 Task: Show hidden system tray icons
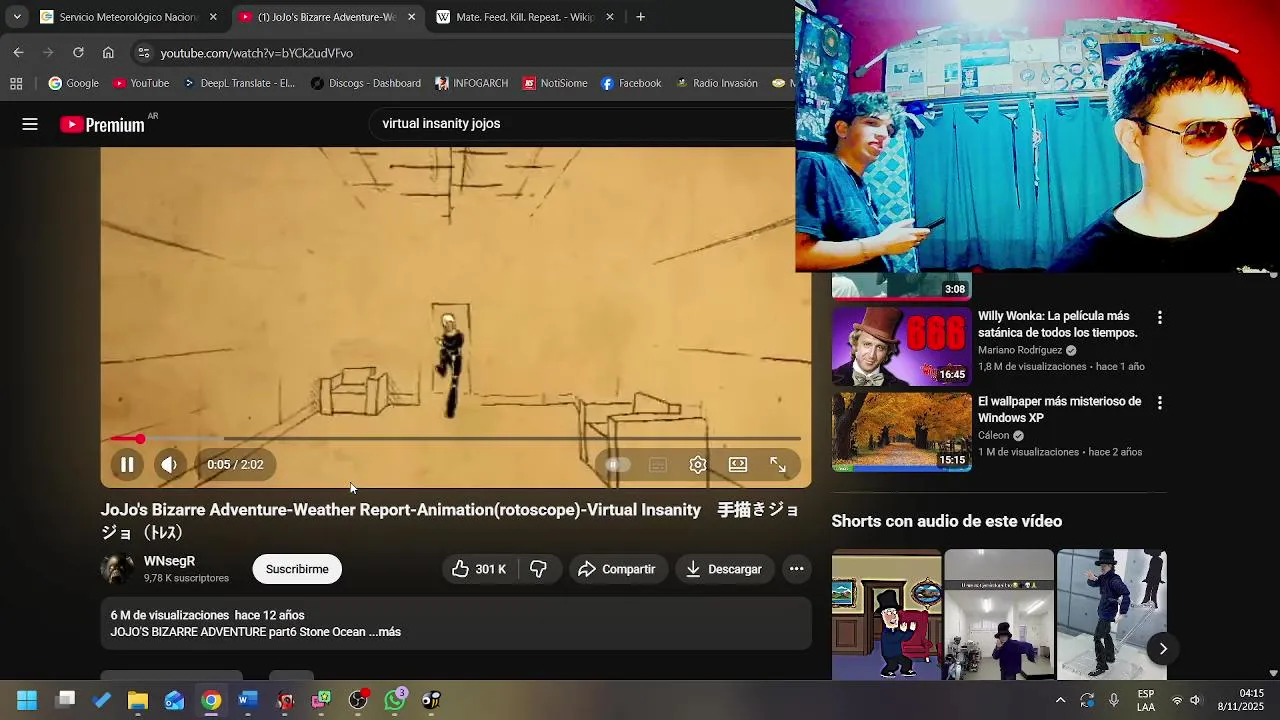1060,700
